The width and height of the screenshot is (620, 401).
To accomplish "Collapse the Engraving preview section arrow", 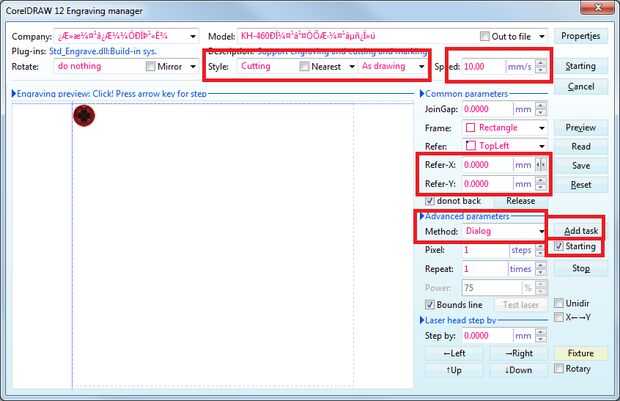I will (x=14, y=94).
